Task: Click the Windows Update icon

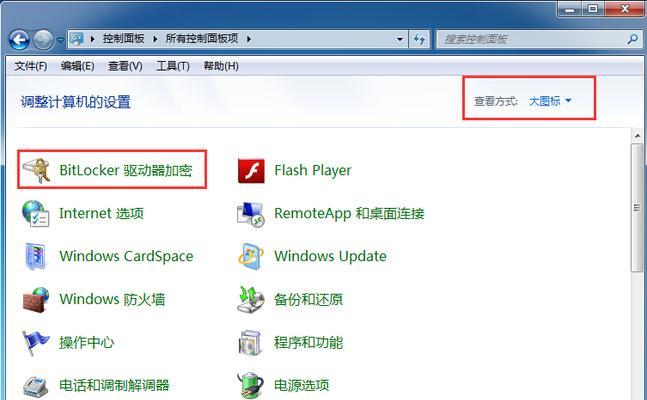Action: coord(250,256)
